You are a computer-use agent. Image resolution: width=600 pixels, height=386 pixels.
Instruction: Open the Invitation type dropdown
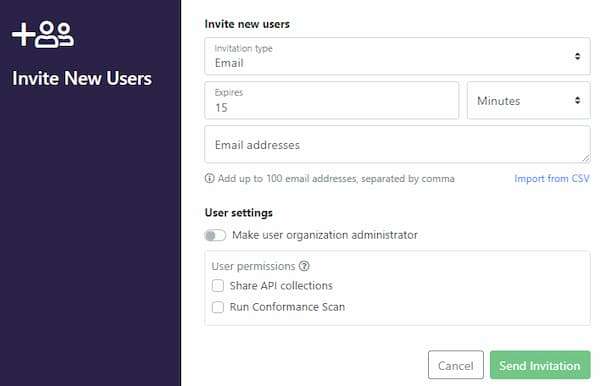click(x=397, y=56)
